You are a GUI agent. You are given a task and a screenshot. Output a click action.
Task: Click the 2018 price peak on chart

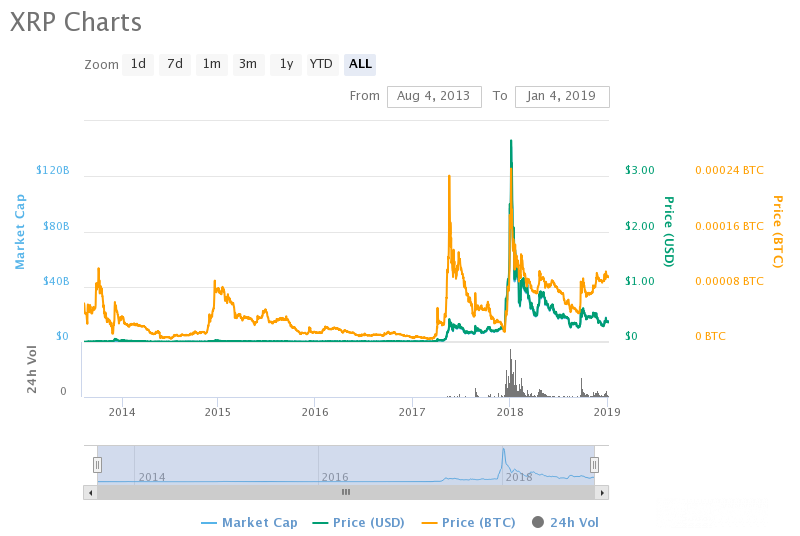click(x=511, y=142)
